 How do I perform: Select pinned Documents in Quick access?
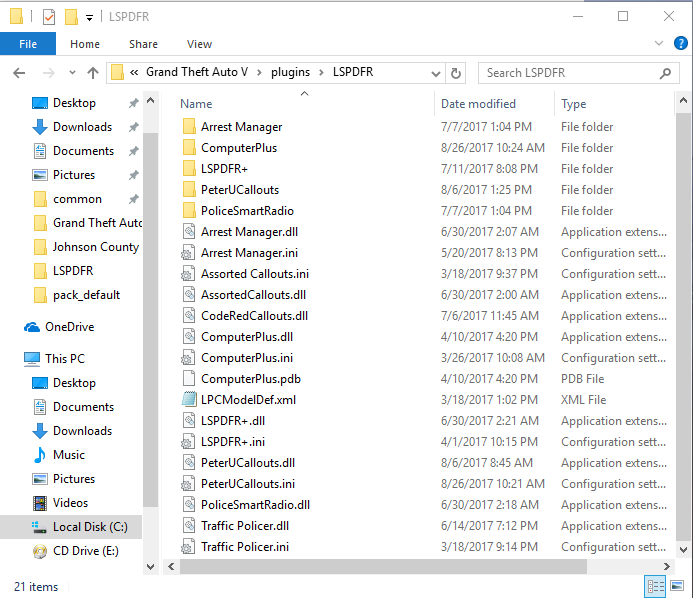(83, 151)
